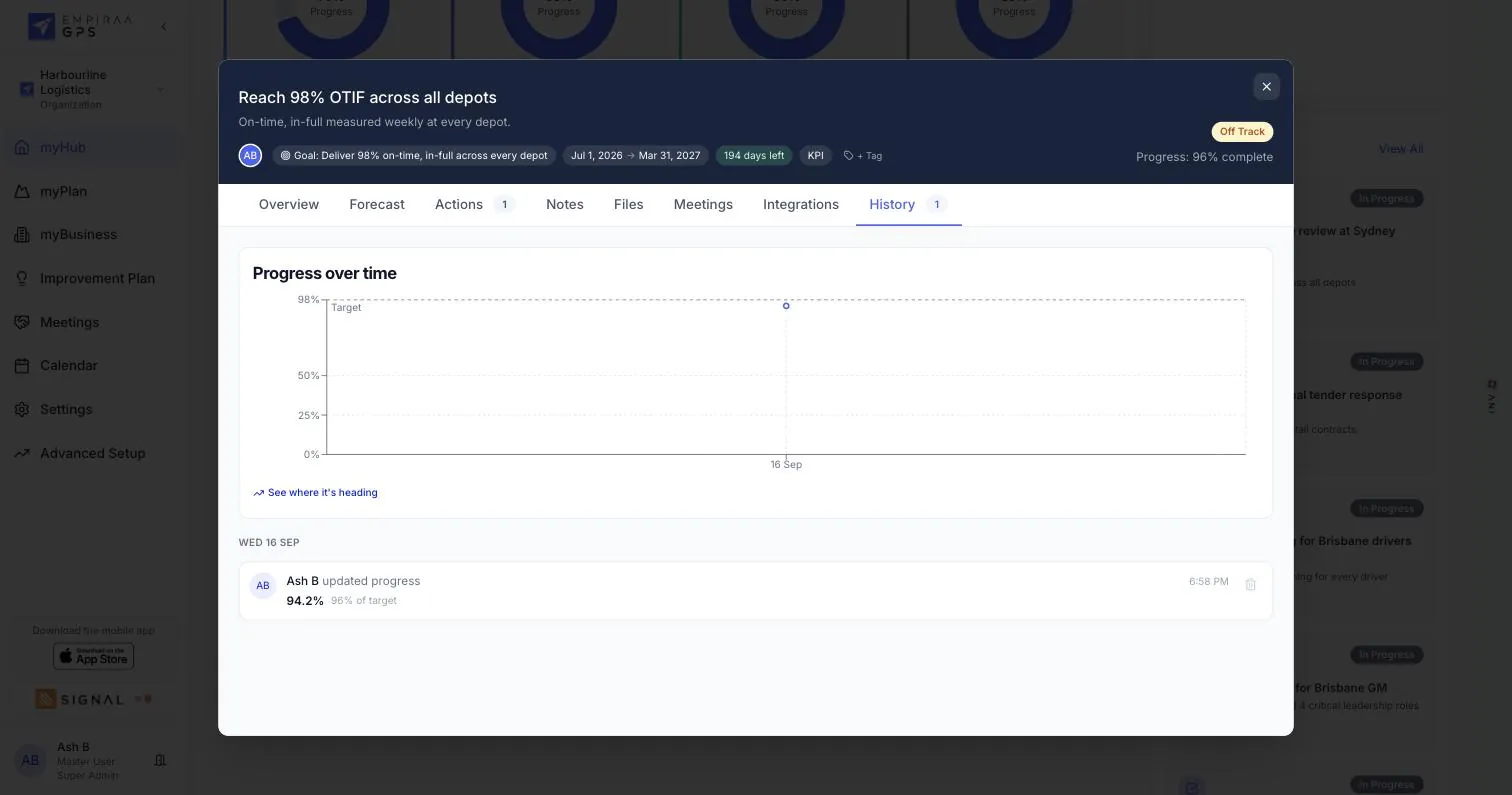Collapse the sidebar with the chevron
1512x795 pixels.
point(164,27)
